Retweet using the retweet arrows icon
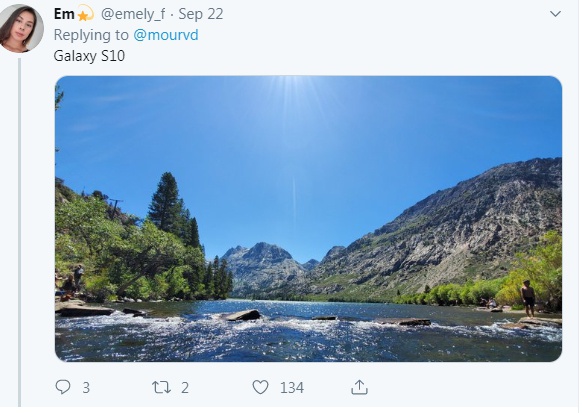The height and width of the screenshot is (413, 582). click(x=161, y=388)
